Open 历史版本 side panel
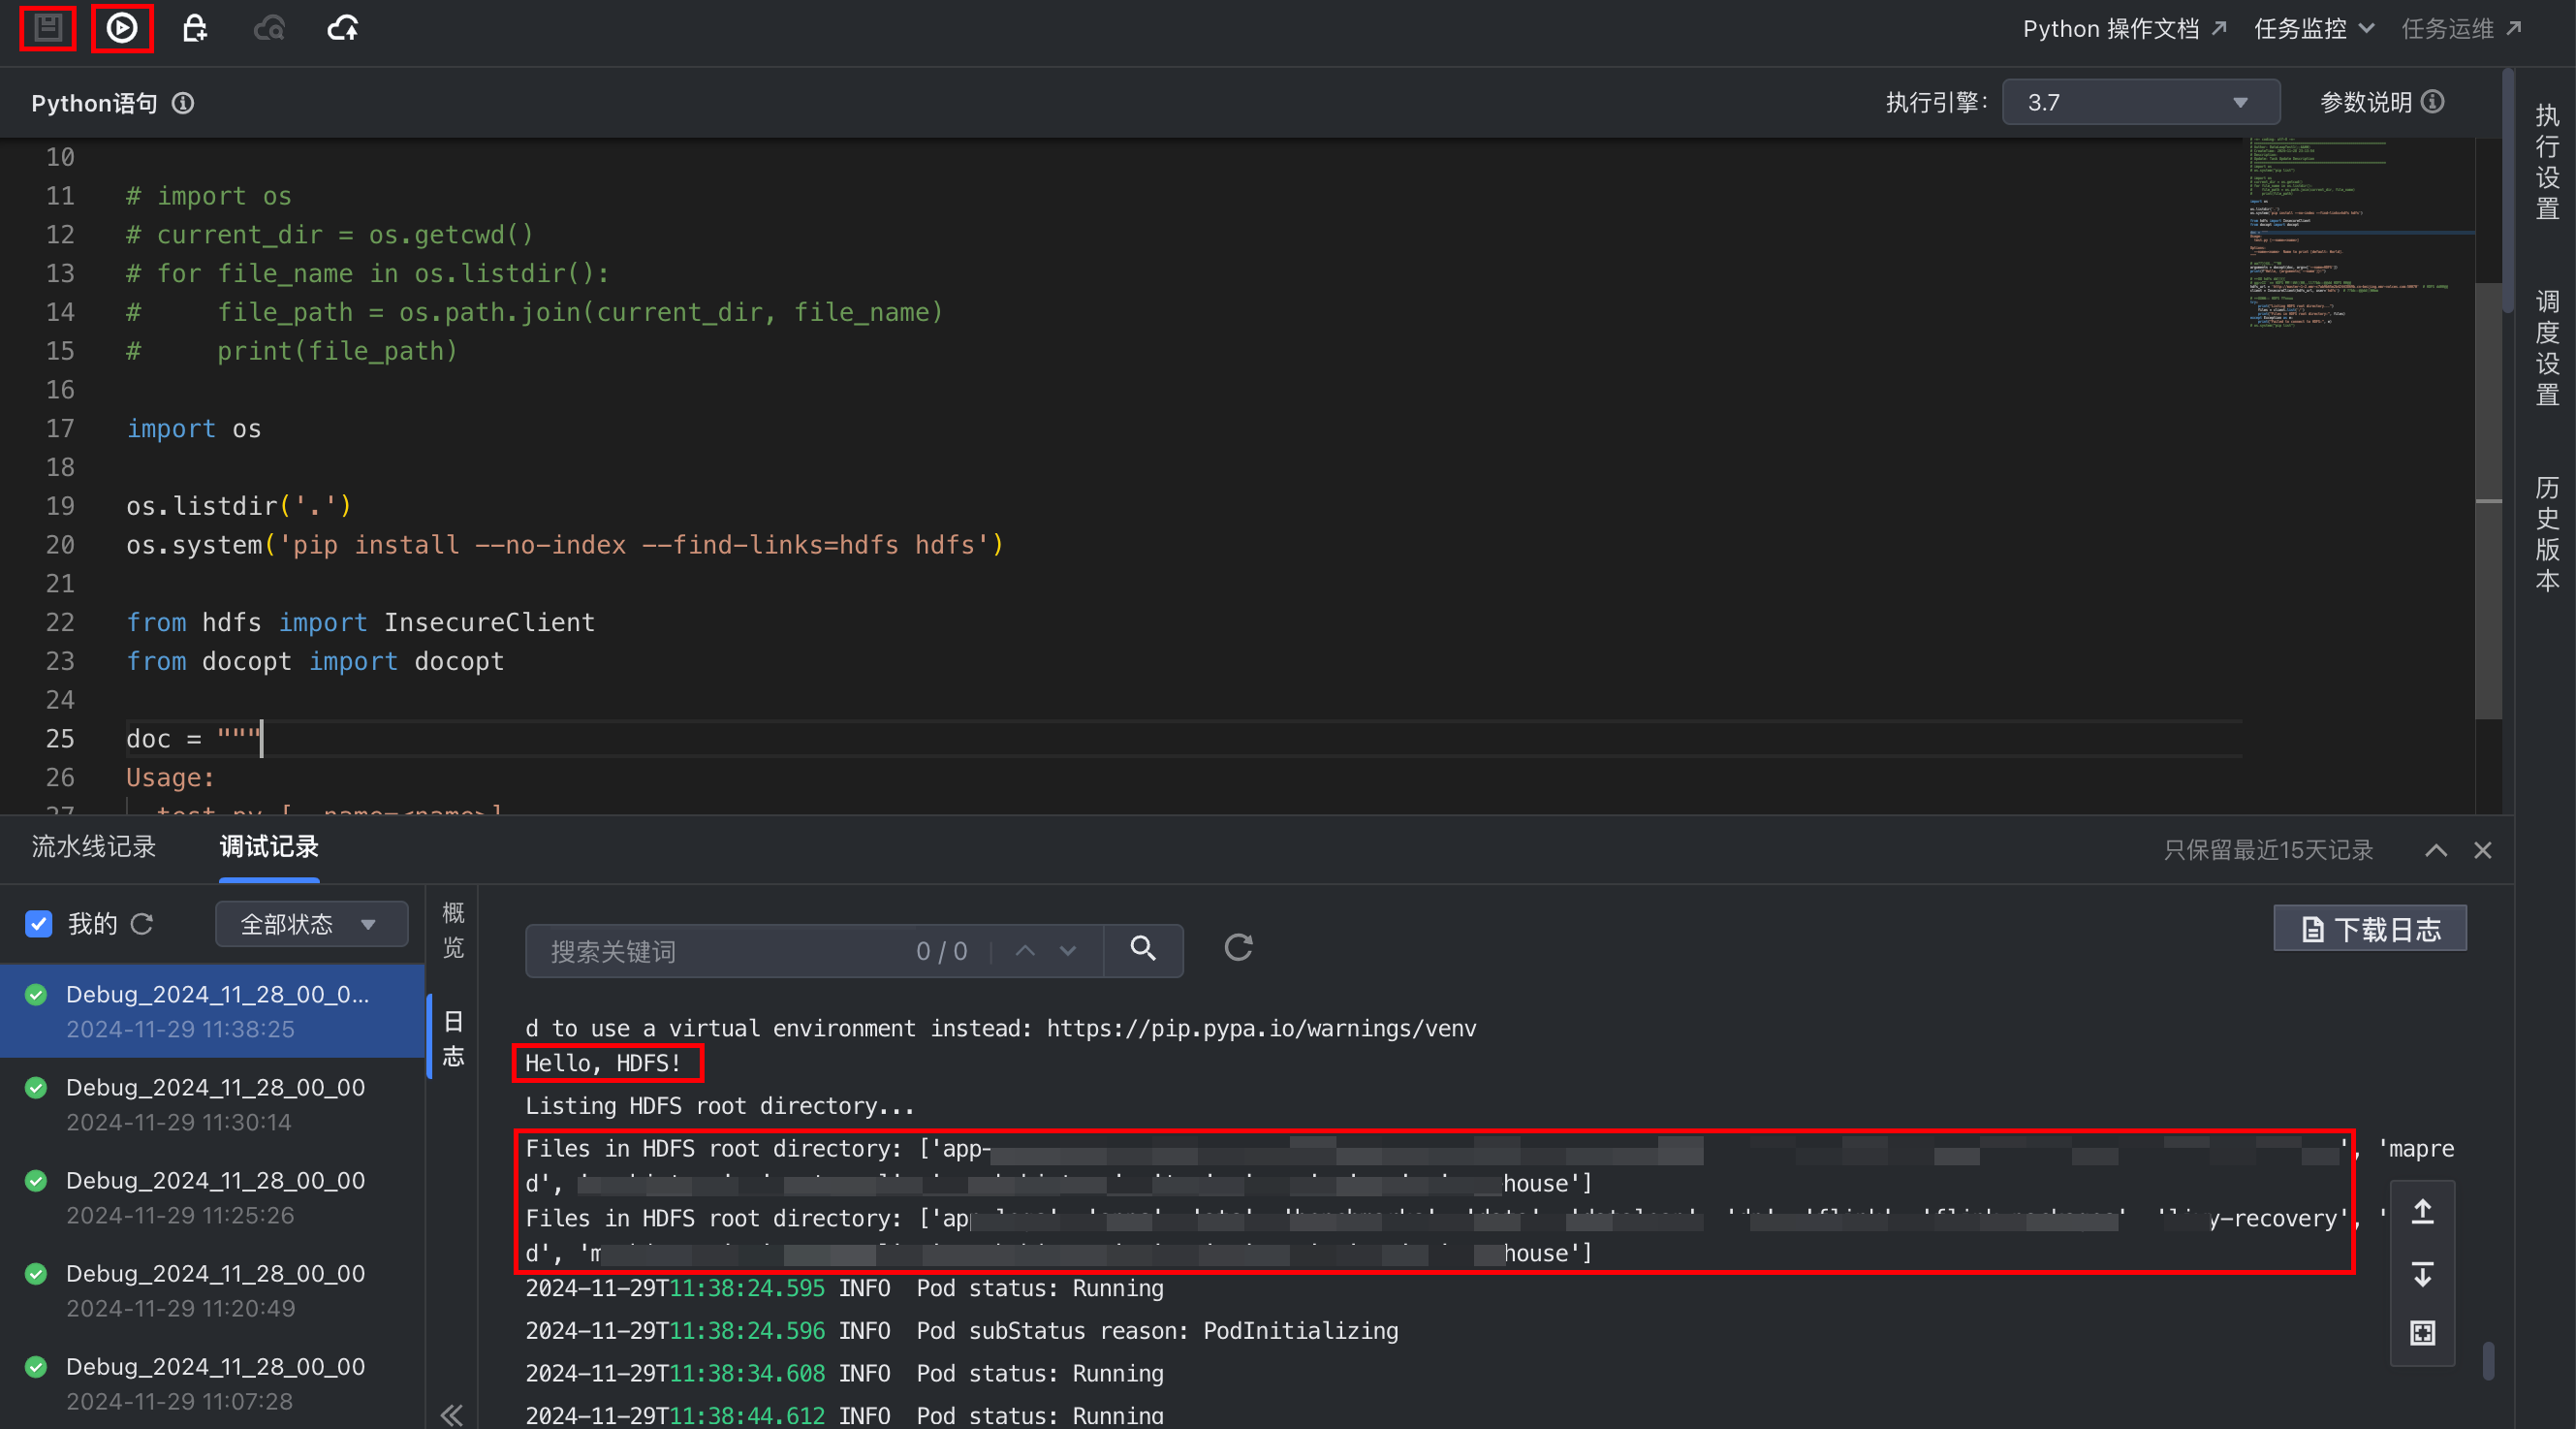The height and width of the screenshot is (1429, 2576). click(x=2546, y=534)
